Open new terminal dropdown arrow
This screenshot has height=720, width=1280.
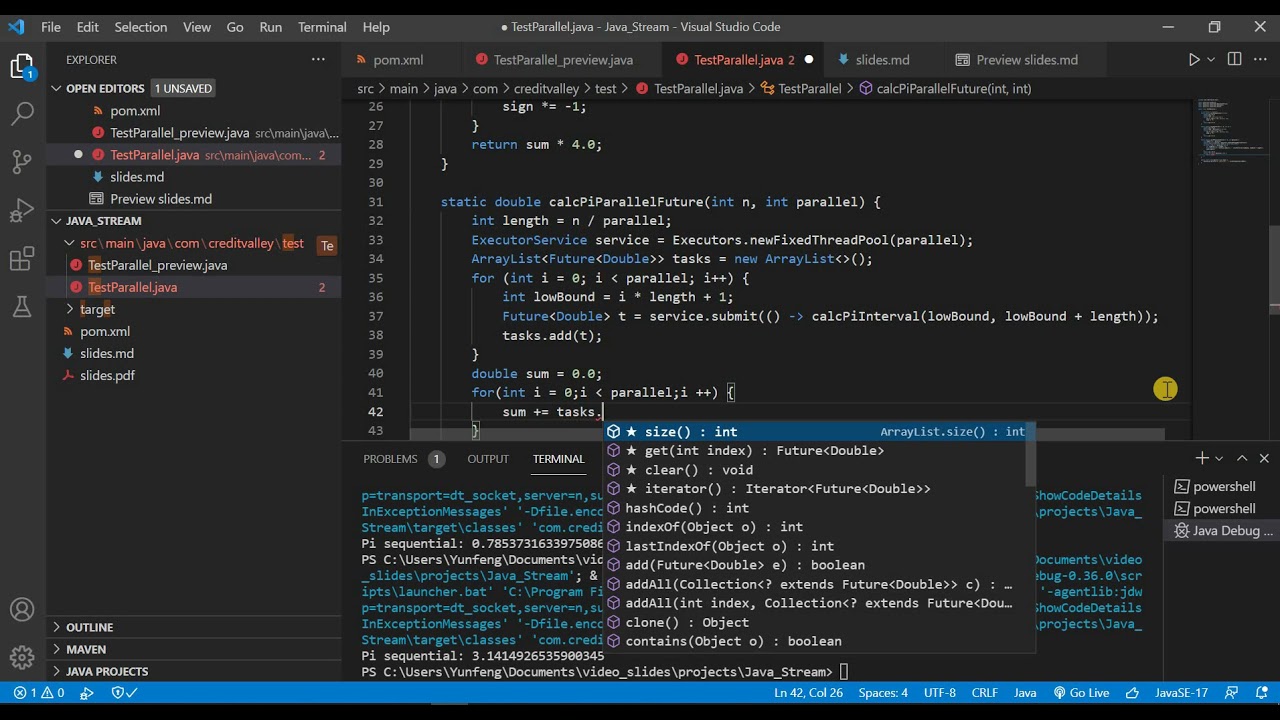pyautogui.click(x=1218, y=458)
